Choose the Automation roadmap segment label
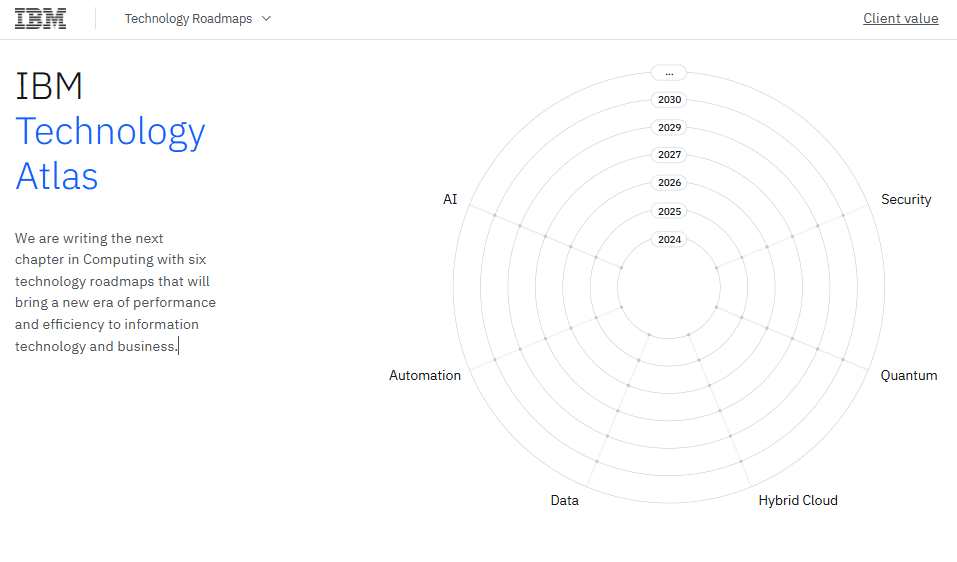Viewport: 957px width, 562px height. pyautogui.click(x=425, y=375)
